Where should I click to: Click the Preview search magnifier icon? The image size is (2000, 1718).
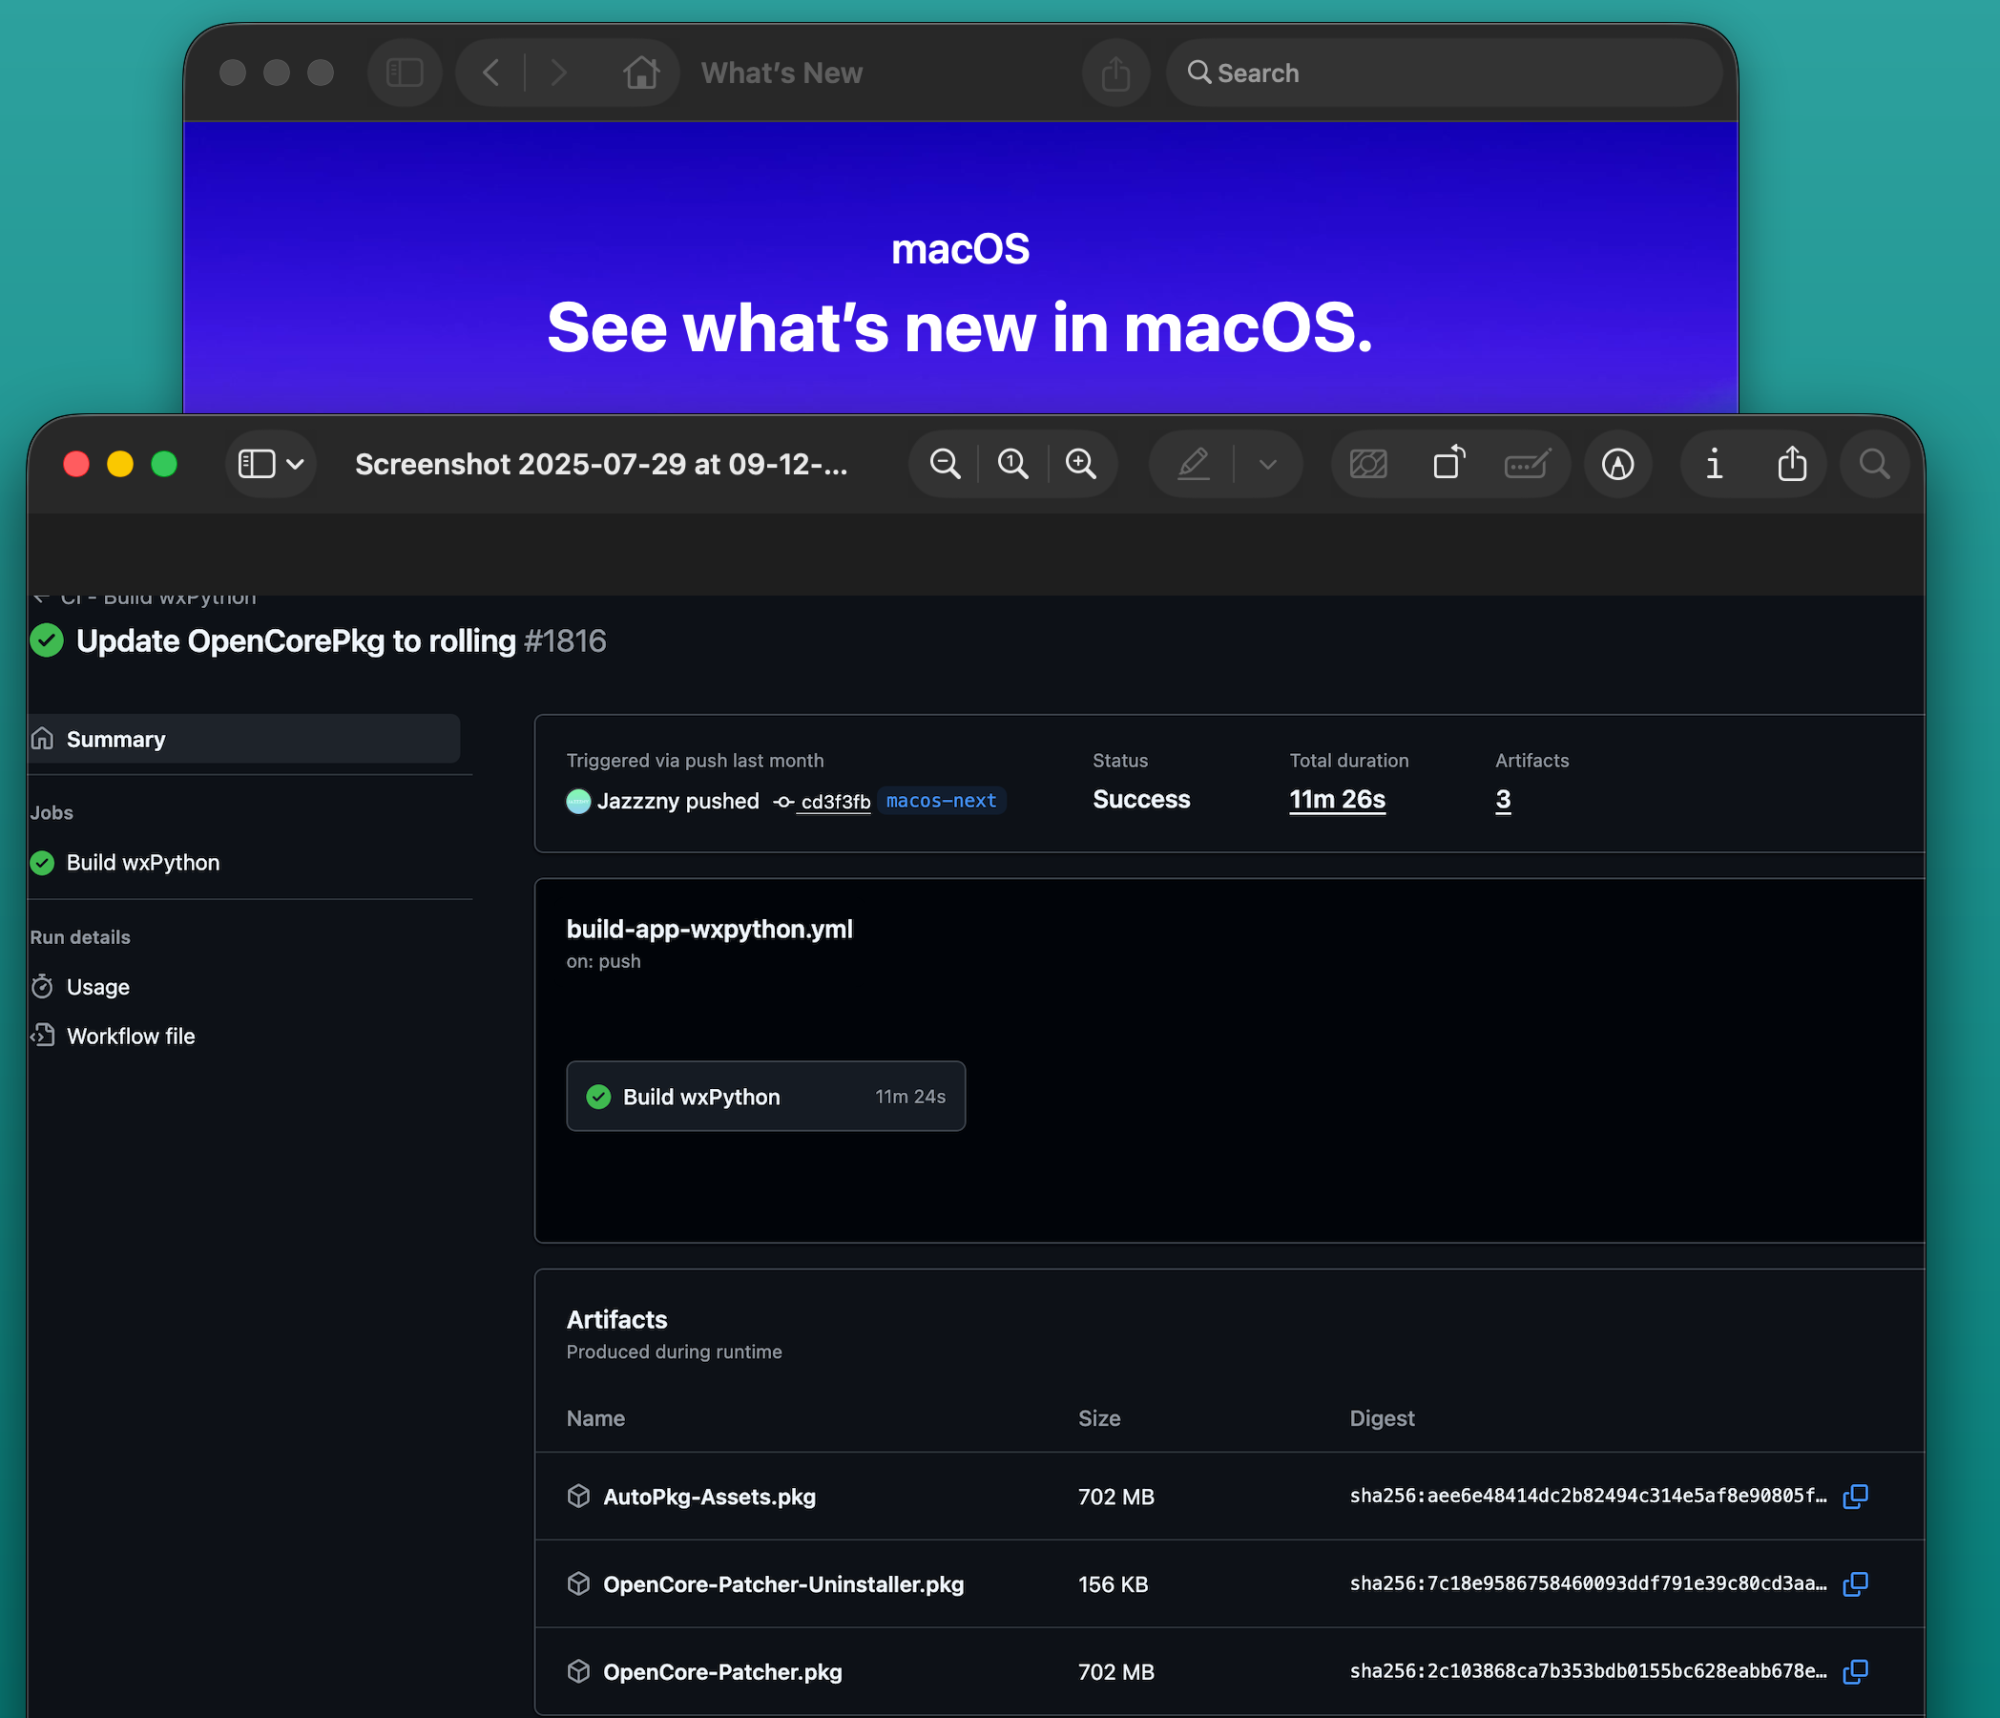1874,464
